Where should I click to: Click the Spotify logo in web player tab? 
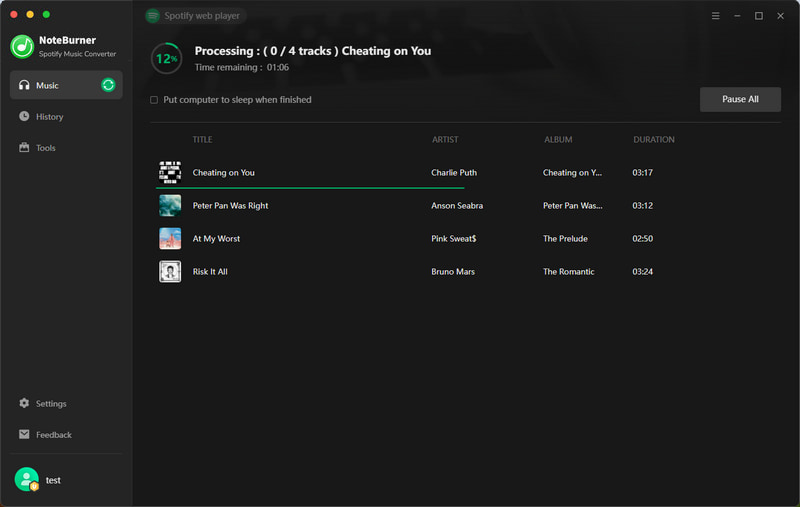click(x=153, y=16)
